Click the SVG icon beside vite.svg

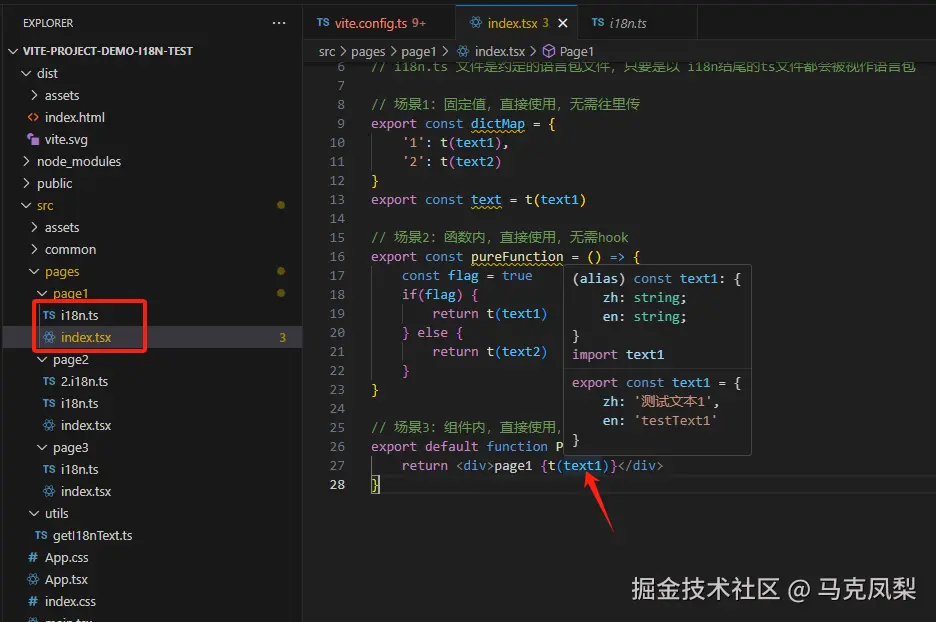33,140
